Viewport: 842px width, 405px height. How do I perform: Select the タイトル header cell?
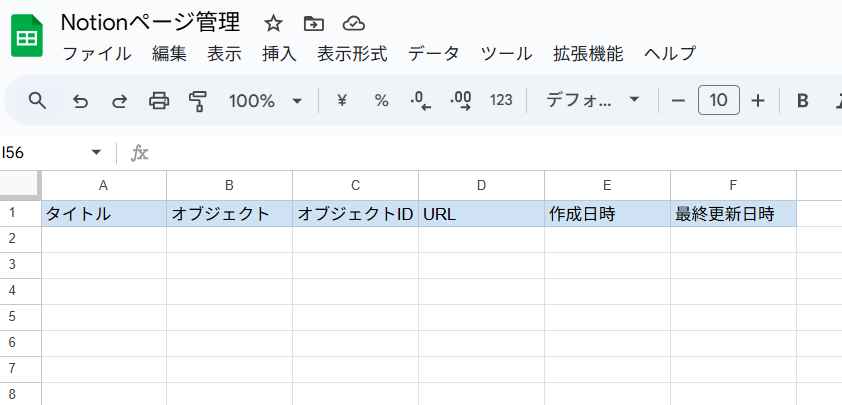[x=104, y=214]
